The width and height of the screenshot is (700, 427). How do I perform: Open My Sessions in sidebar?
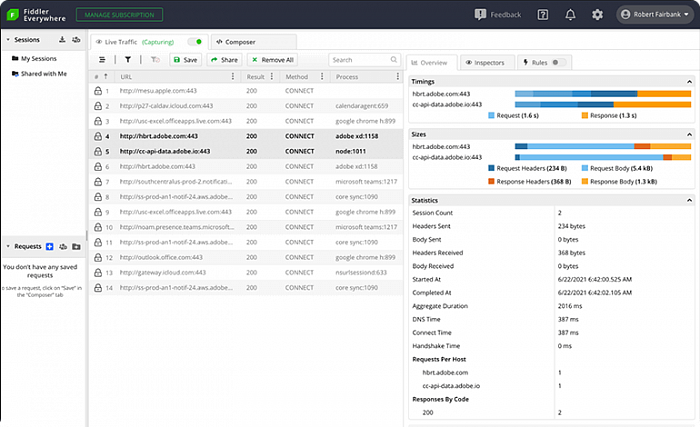[x=39, y=59]
